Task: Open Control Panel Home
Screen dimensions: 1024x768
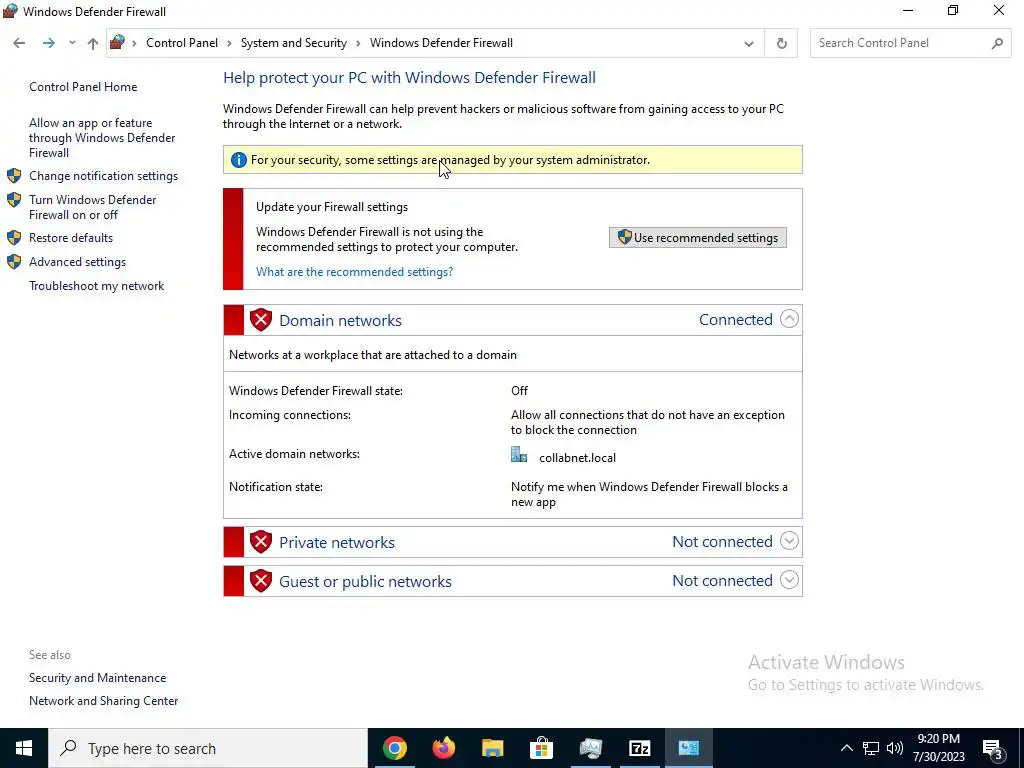Action: 83,87
